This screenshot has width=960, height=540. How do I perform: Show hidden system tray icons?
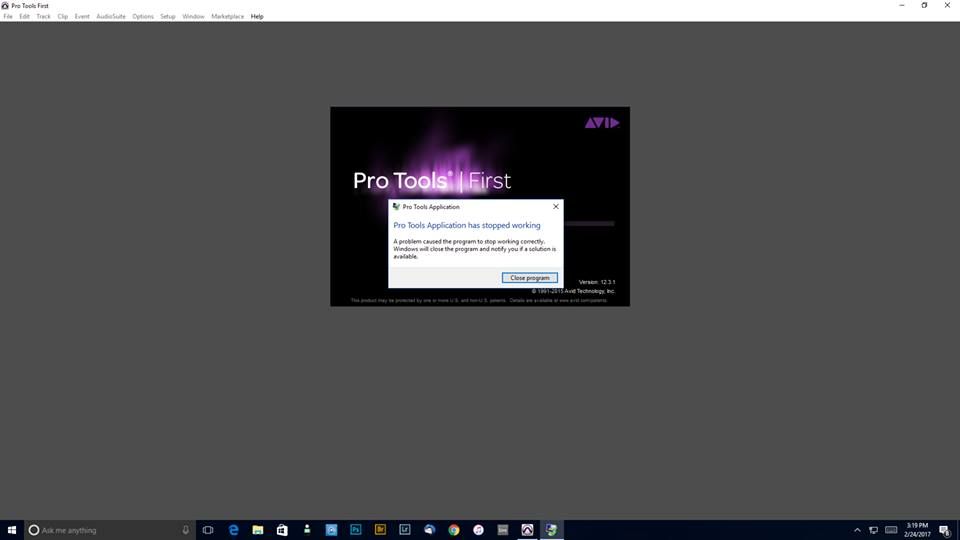point(857,530)
